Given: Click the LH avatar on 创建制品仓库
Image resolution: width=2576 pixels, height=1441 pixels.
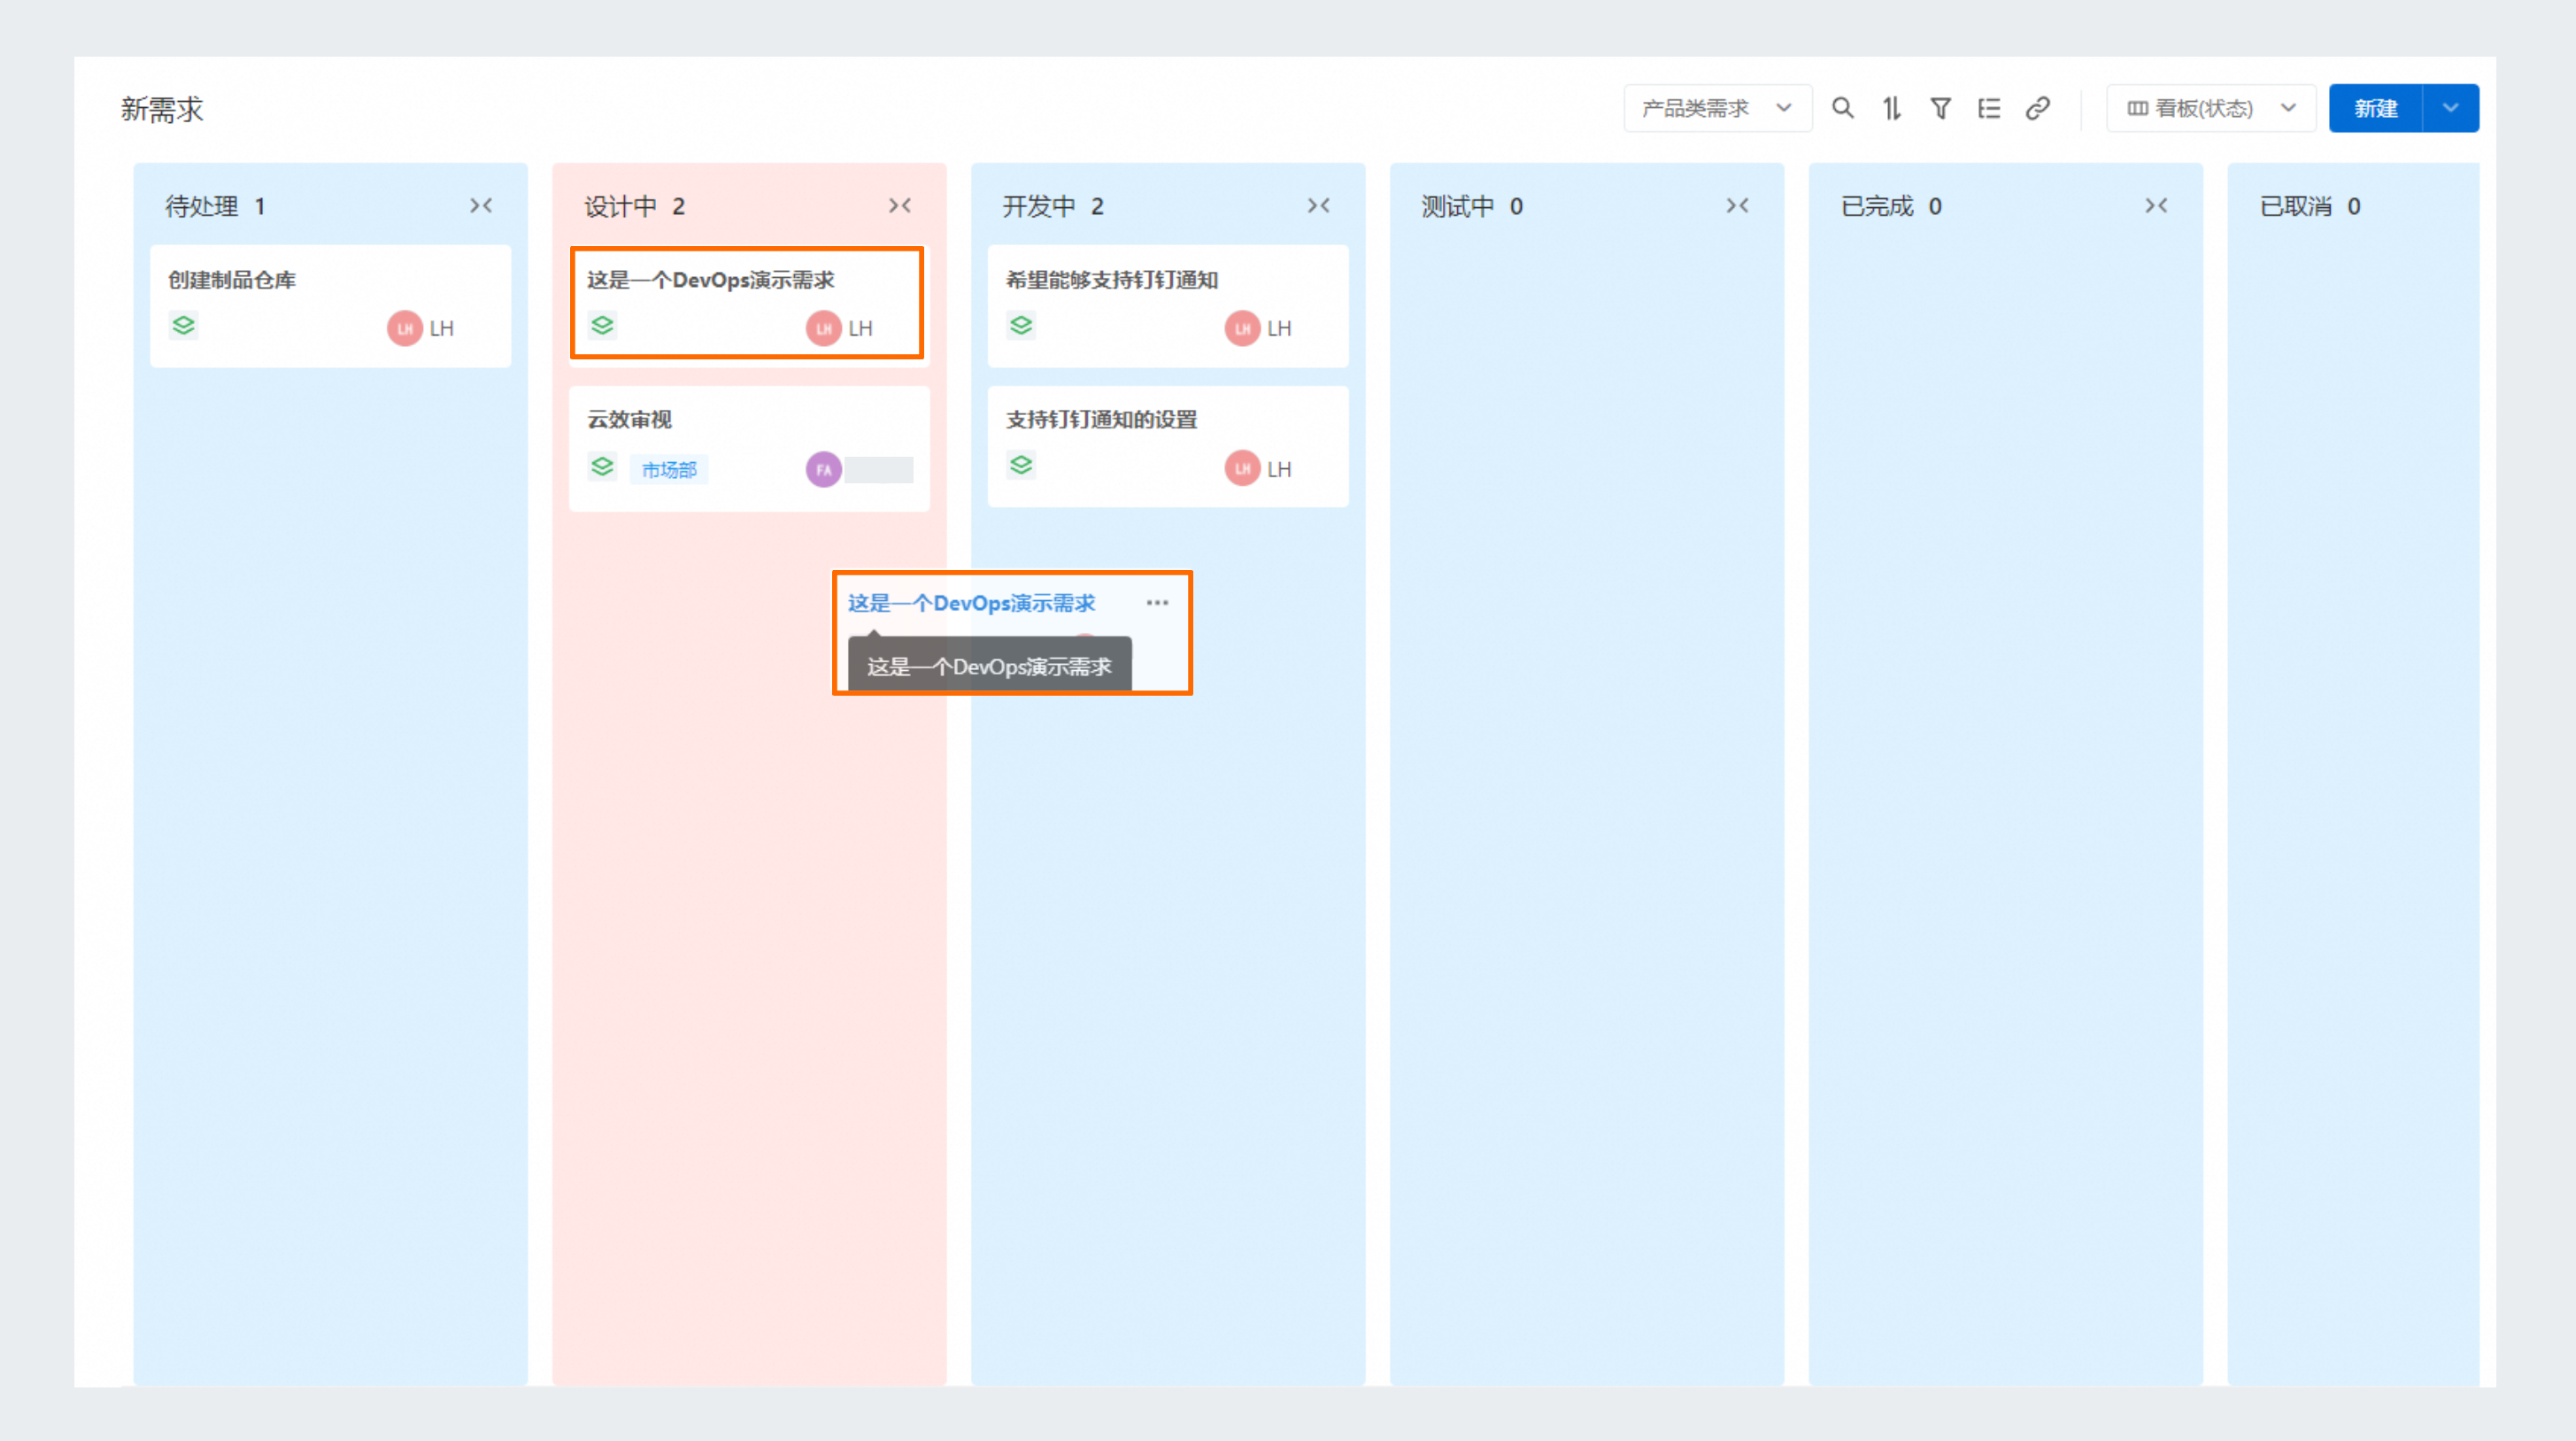Looking at the screenshot, I should [x=405, y=328].
